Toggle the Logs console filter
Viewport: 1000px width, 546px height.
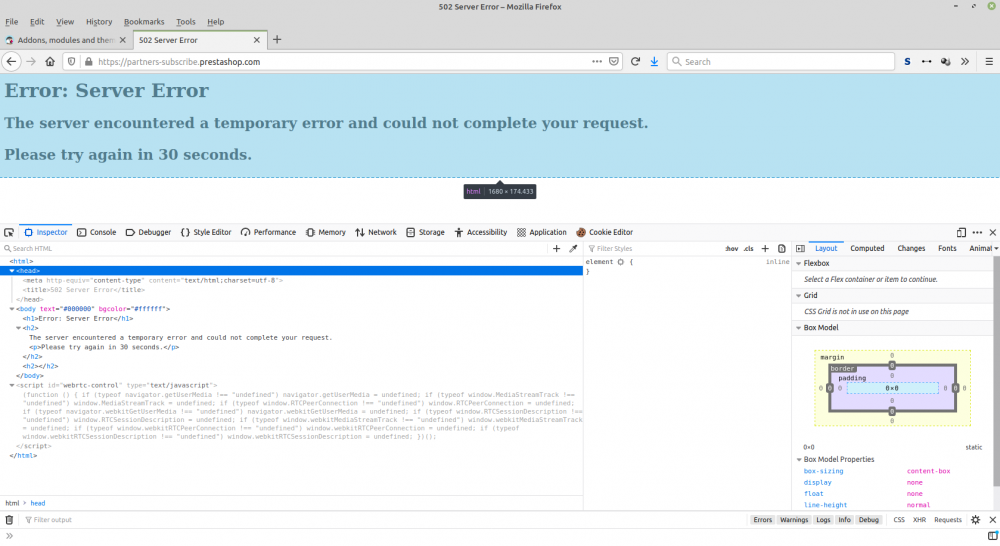823,520
